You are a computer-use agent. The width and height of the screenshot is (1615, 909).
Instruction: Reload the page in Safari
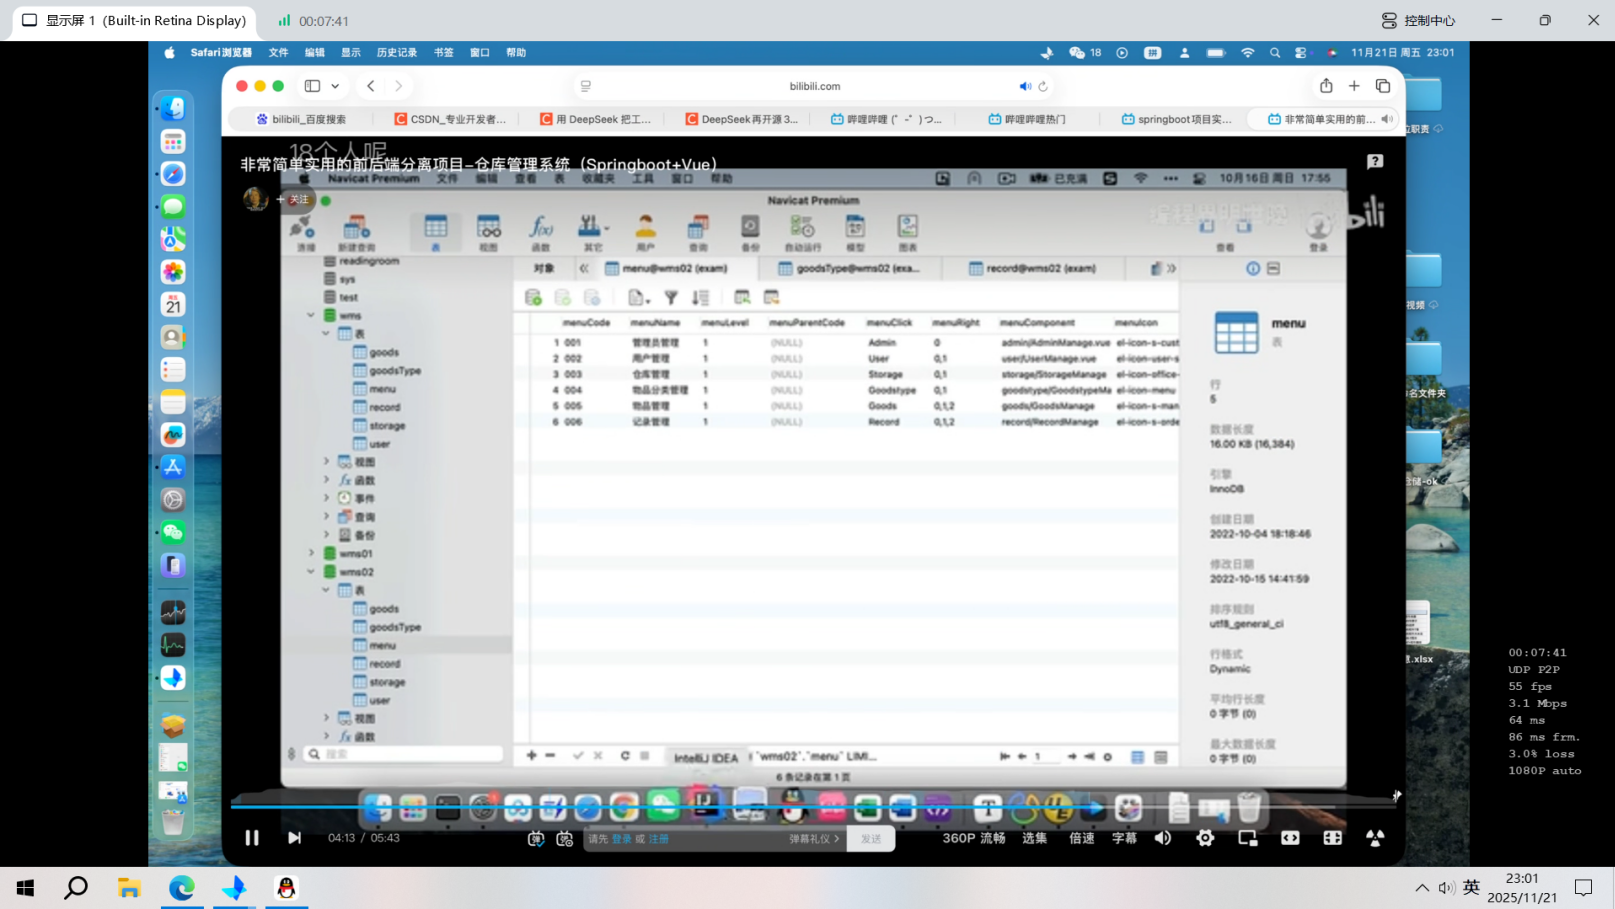(x=1043, y=86)
